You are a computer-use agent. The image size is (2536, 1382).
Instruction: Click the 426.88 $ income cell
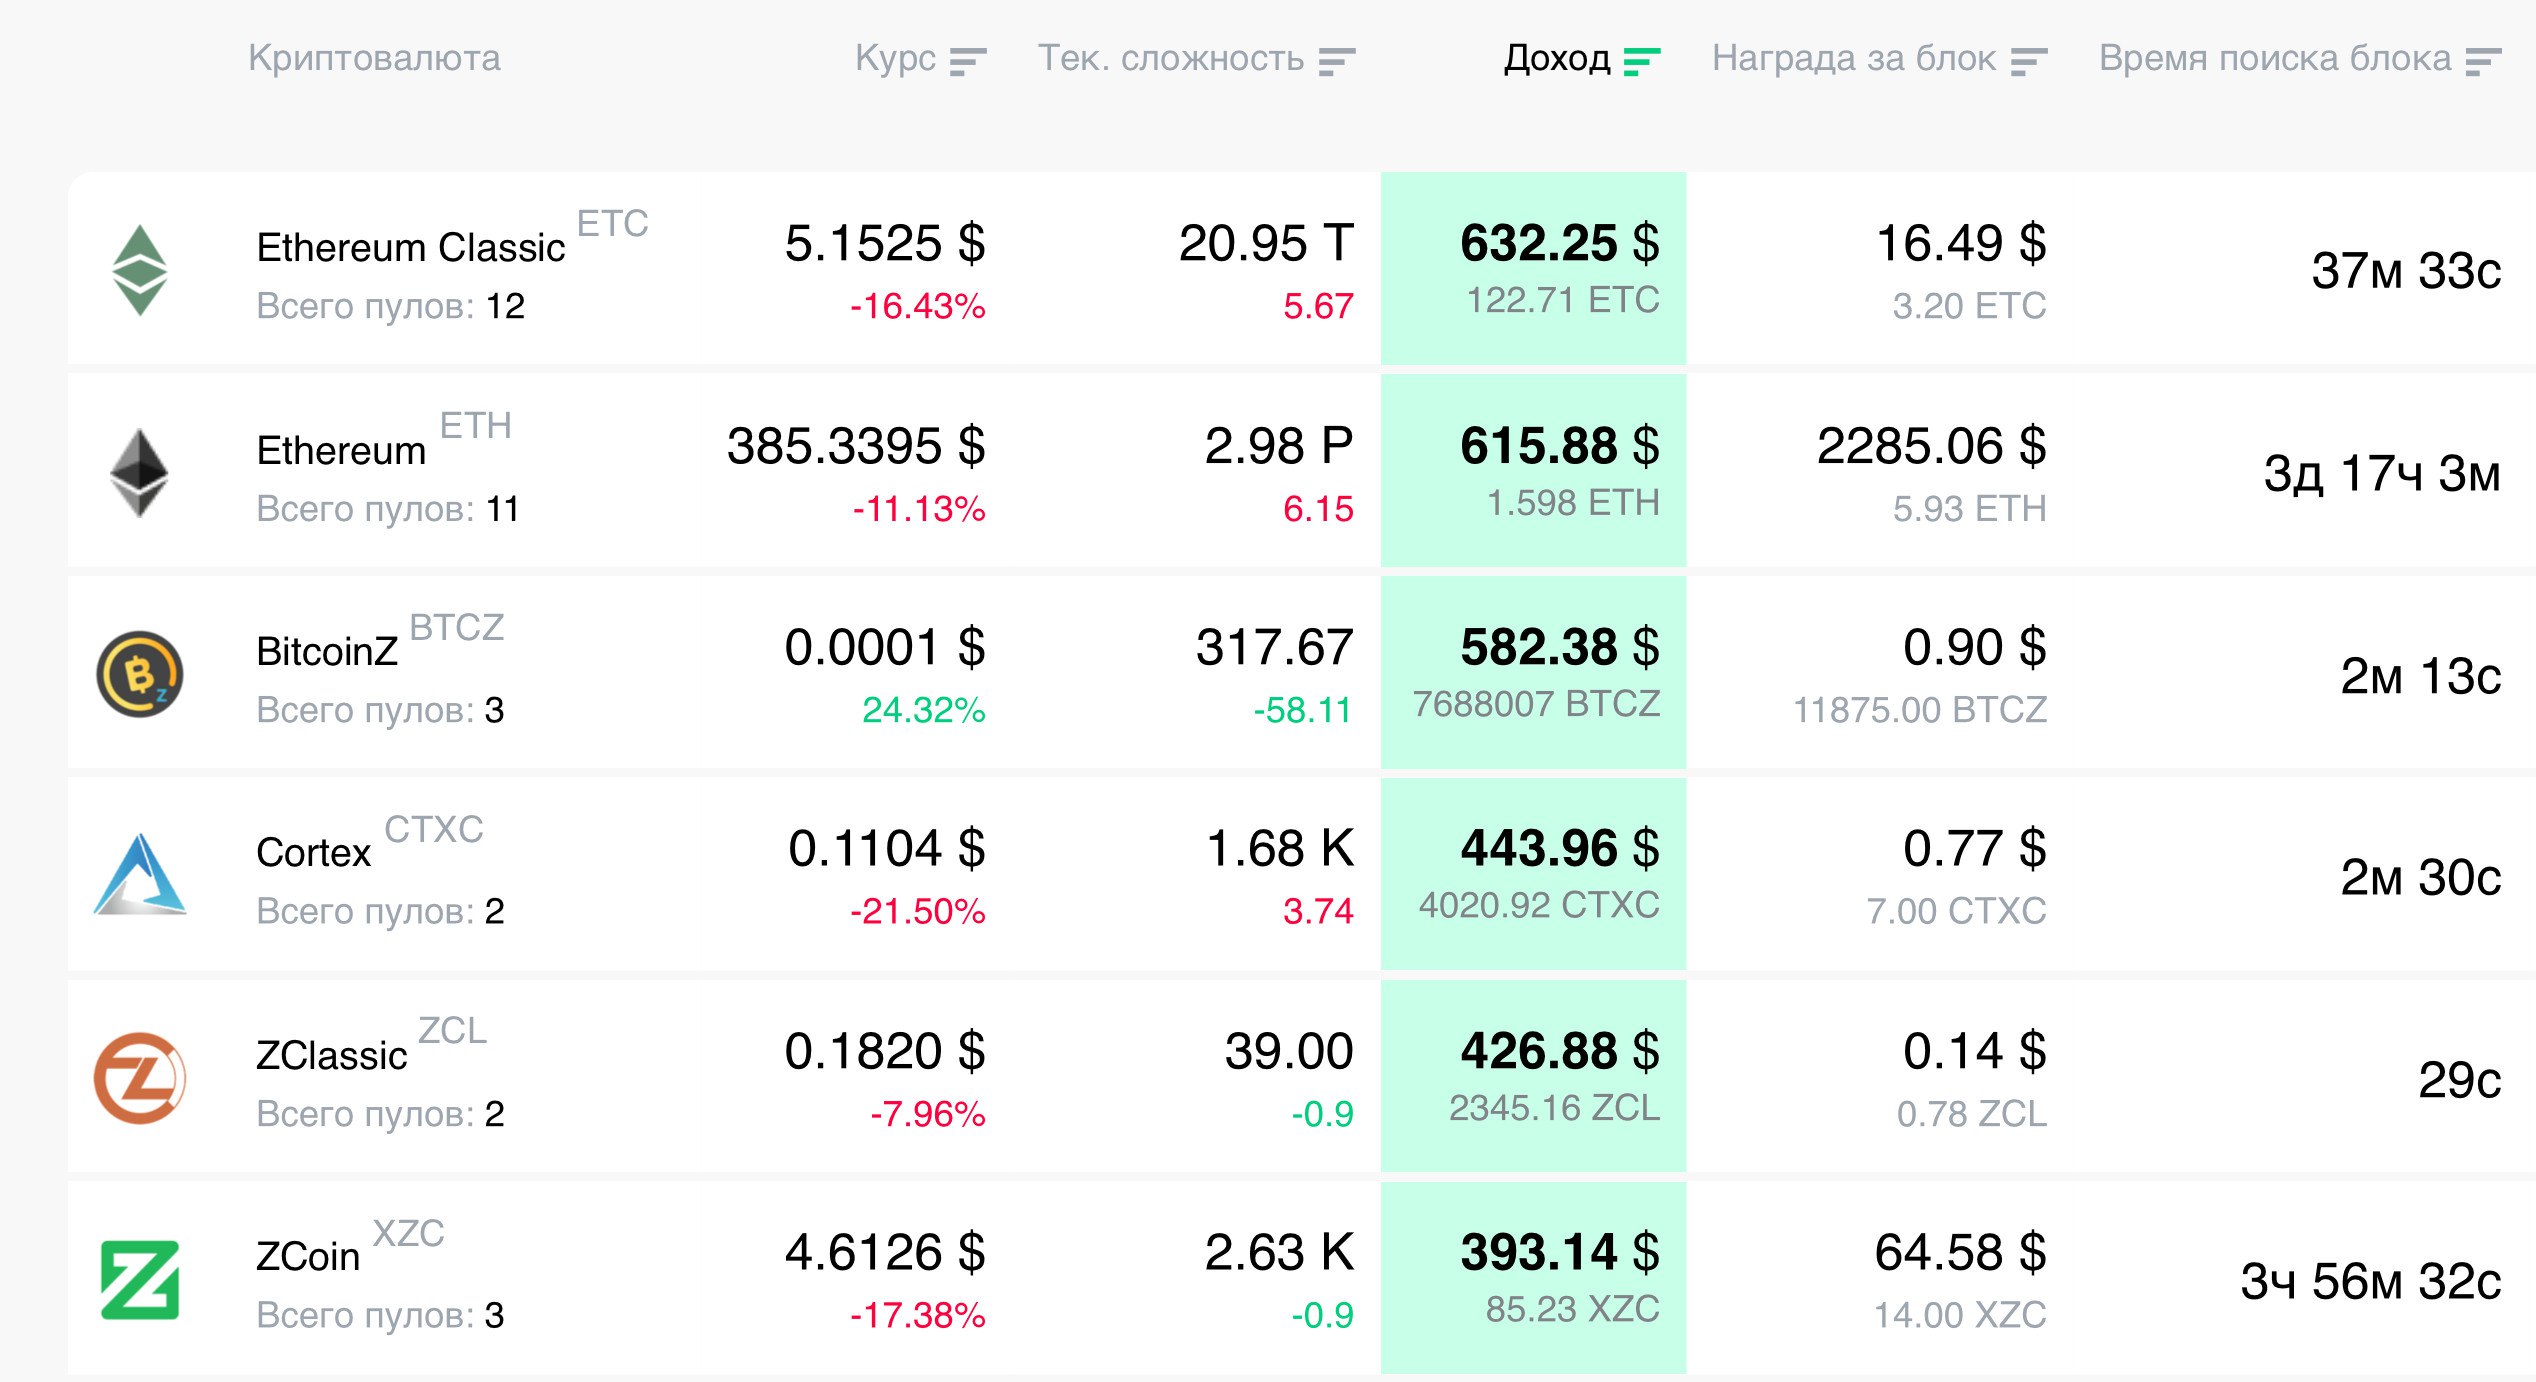point(1533,1076)
